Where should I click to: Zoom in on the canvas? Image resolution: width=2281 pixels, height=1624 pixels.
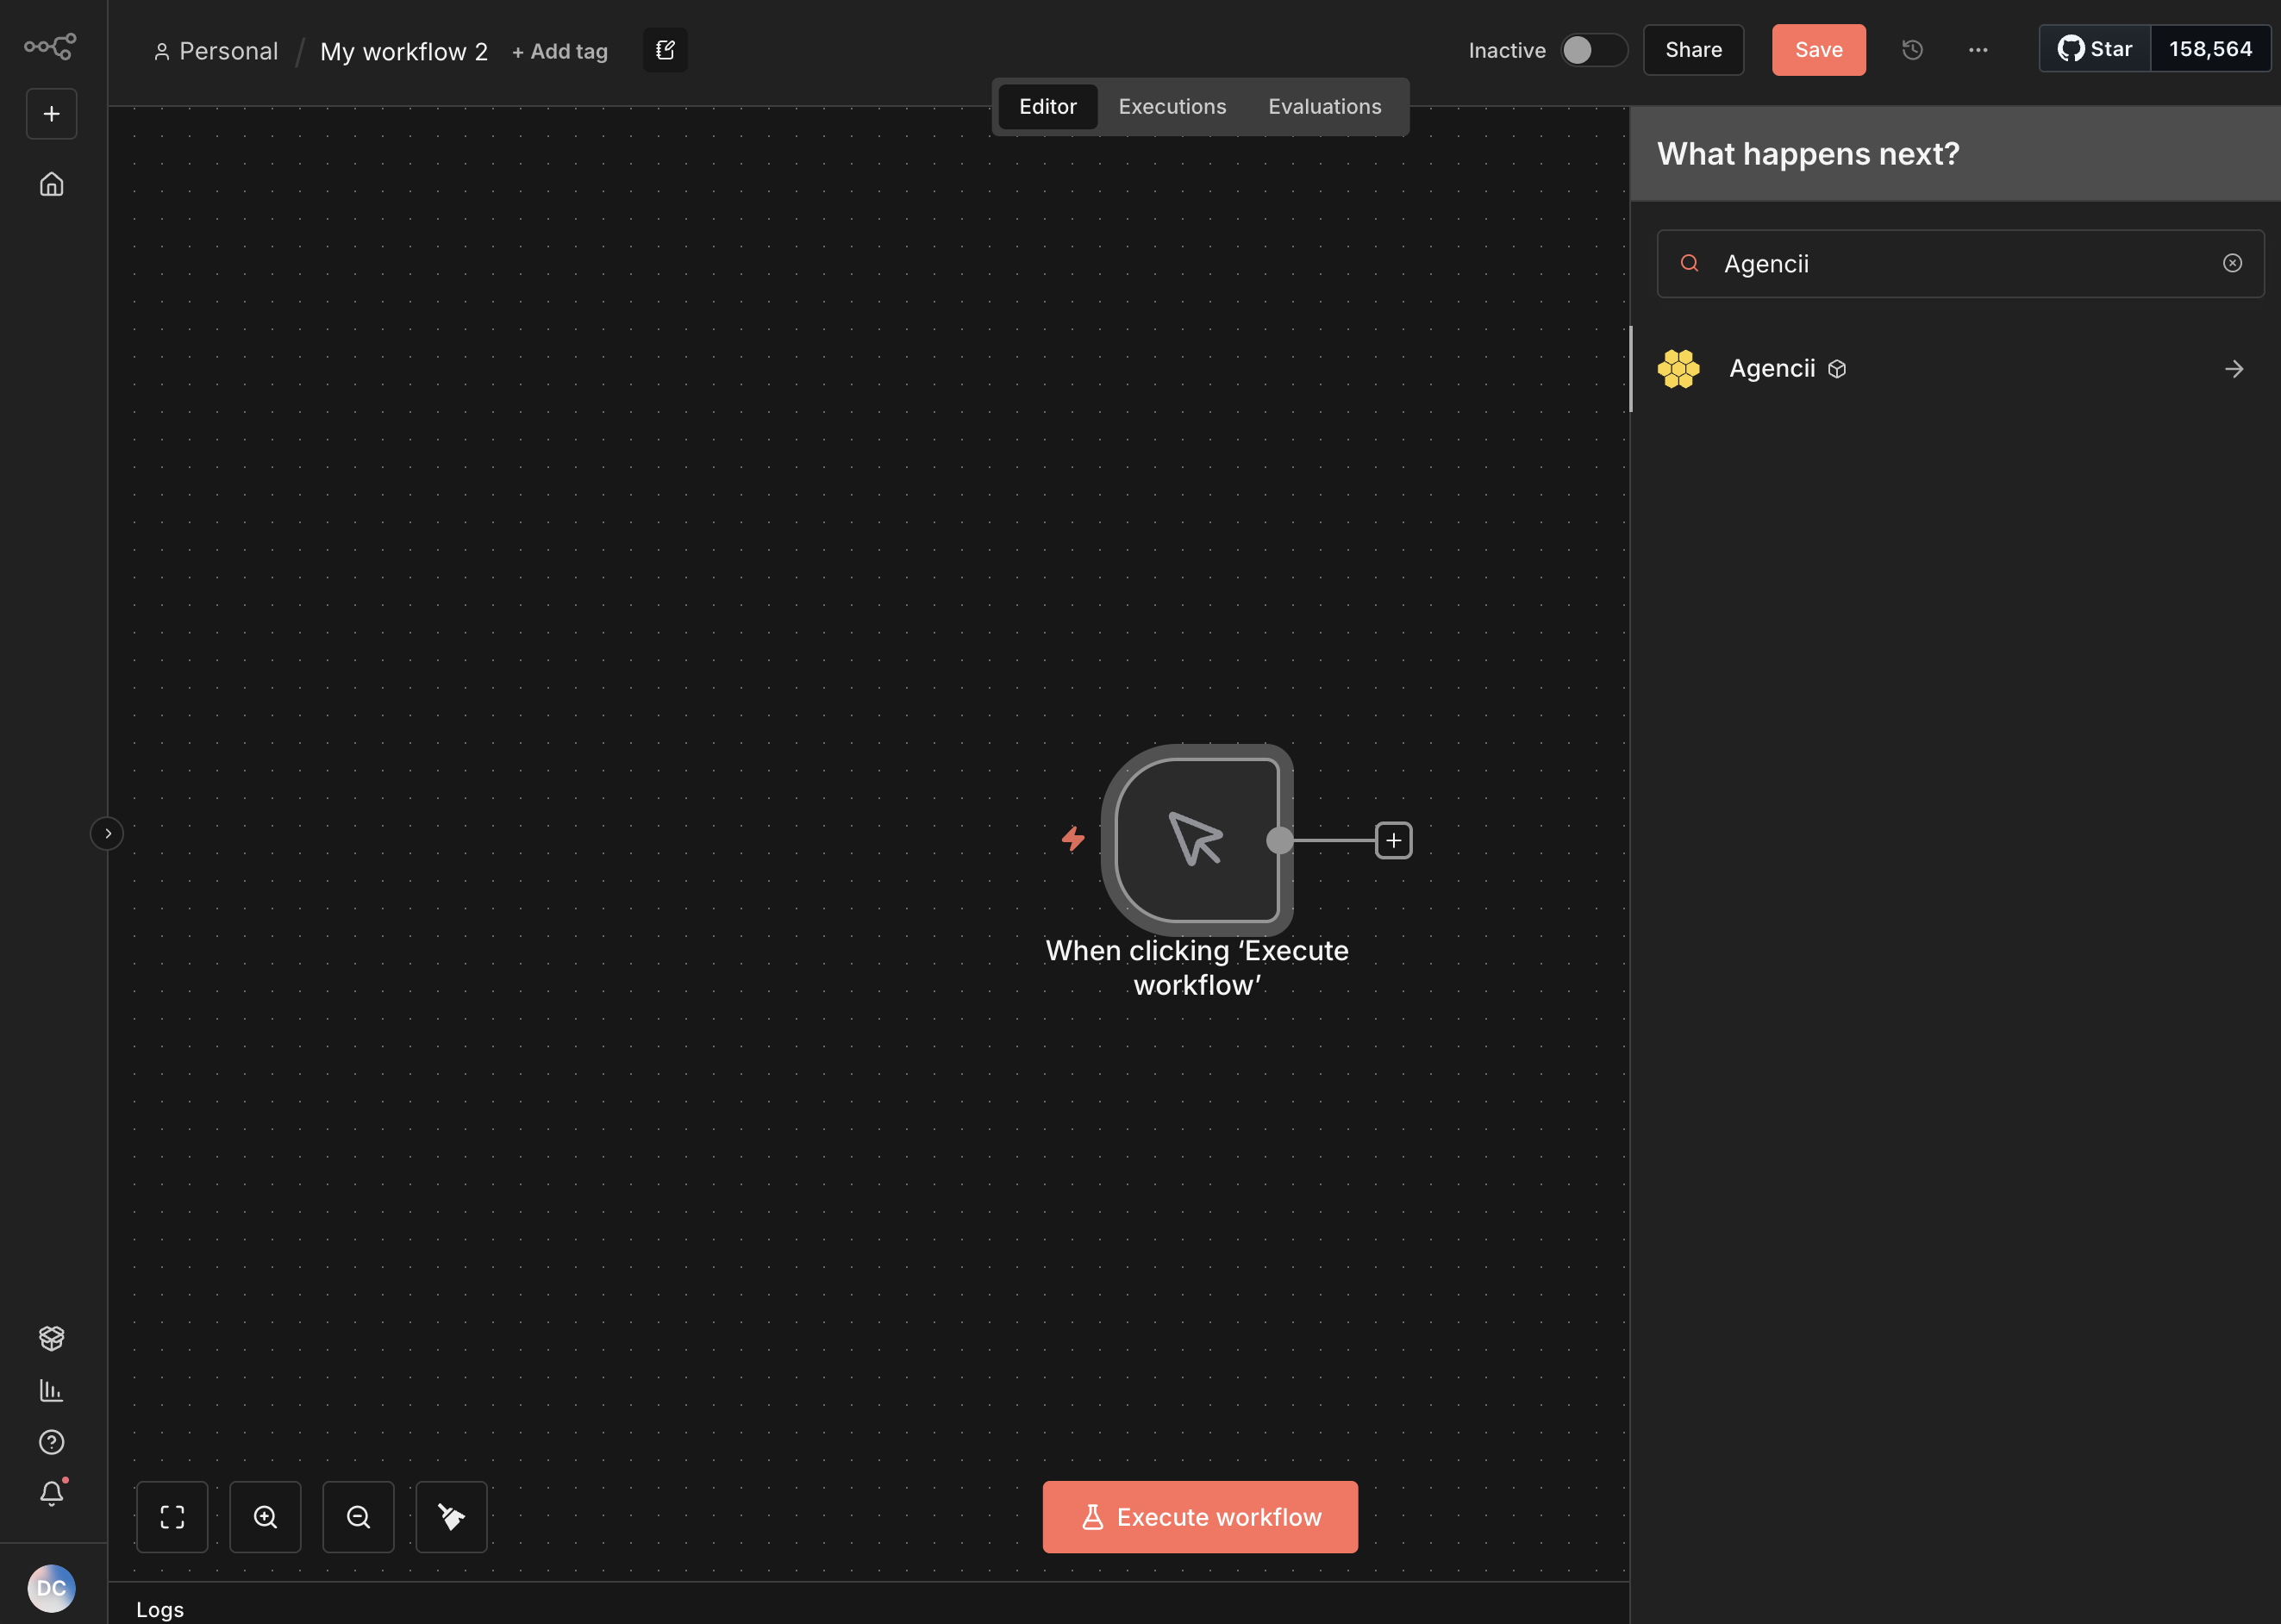tap(265, 1516)
